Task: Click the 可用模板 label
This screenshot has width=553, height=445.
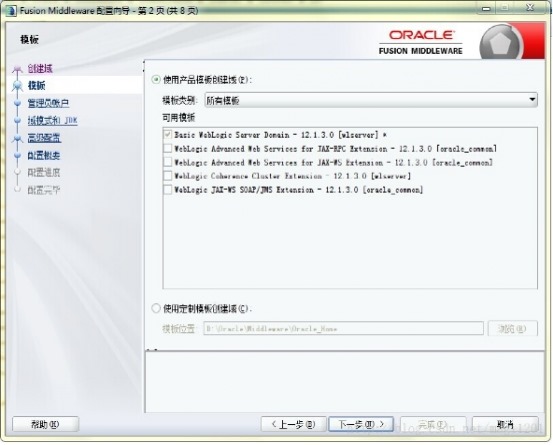Action: click(x=178, y=117)
